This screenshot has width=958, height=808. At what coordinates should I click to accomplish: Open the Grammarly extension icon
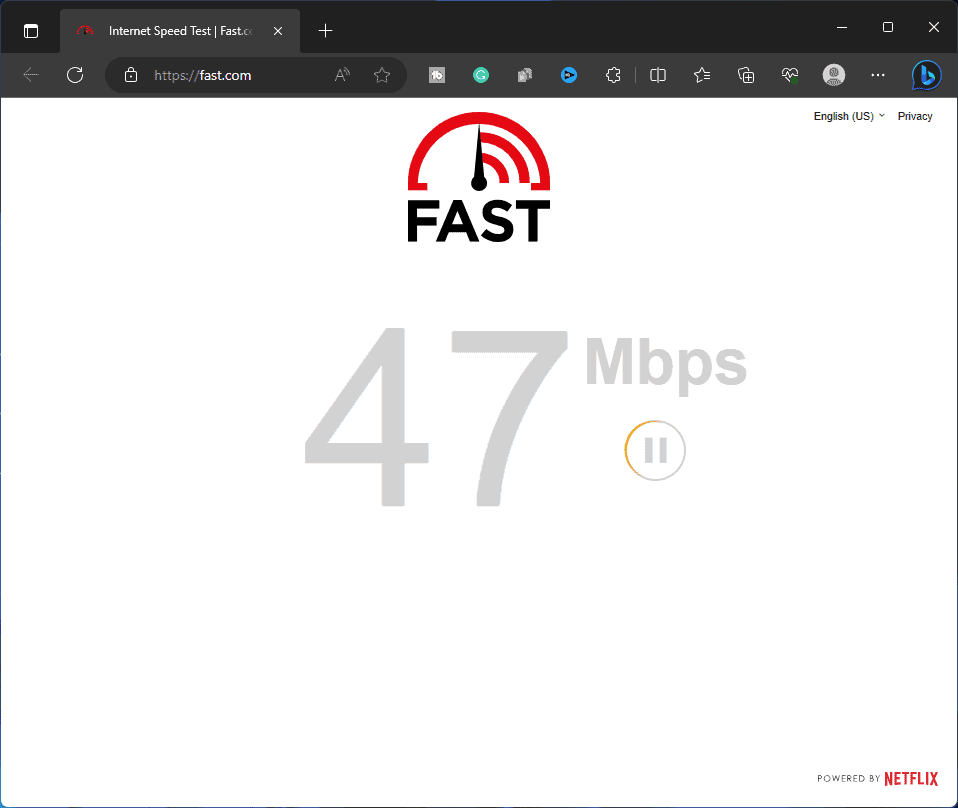click(481, 75)
